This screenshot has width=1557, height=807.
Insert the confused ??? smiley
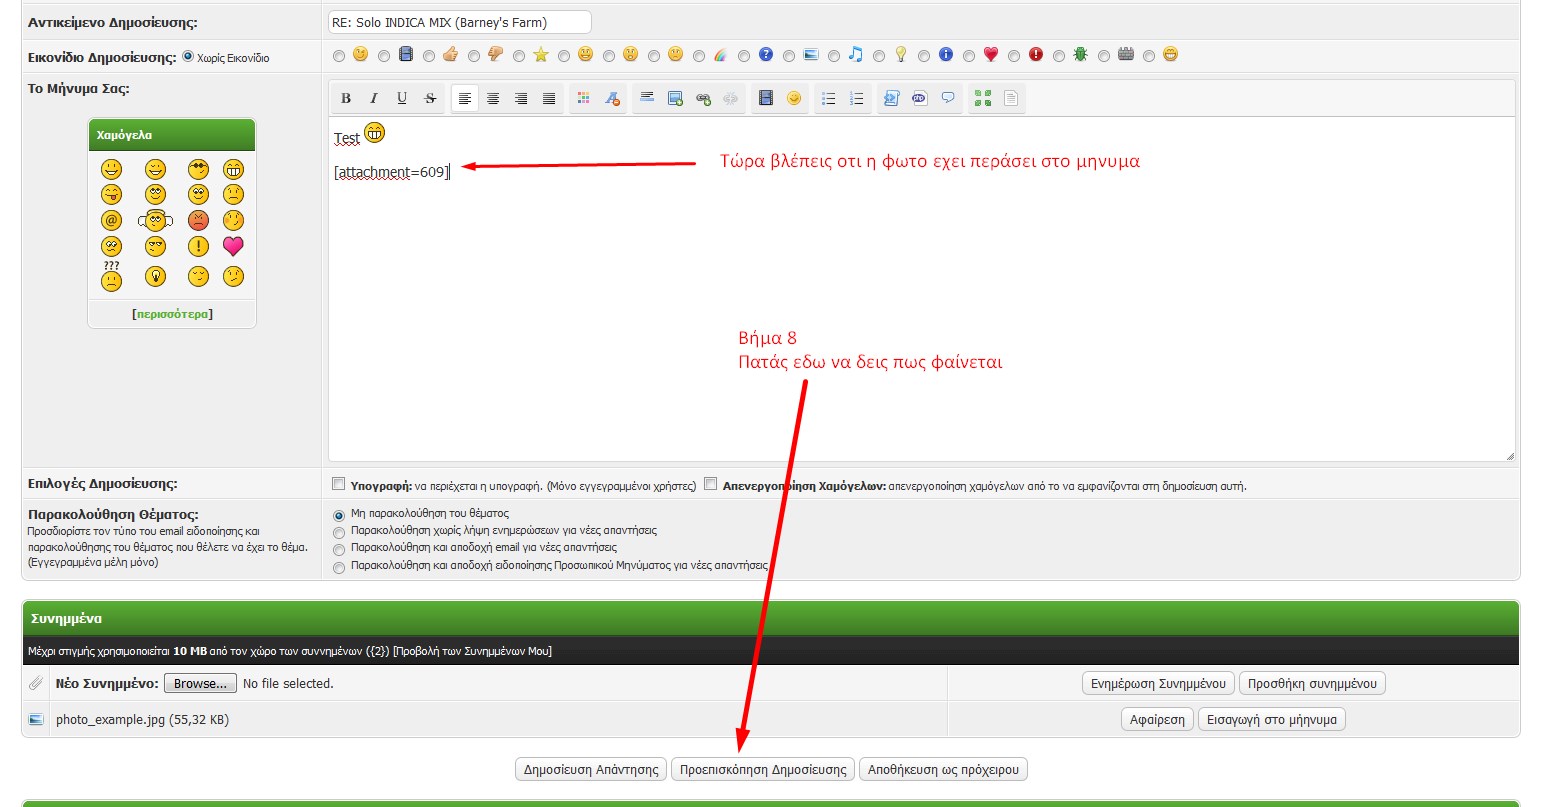pos(111,276)
